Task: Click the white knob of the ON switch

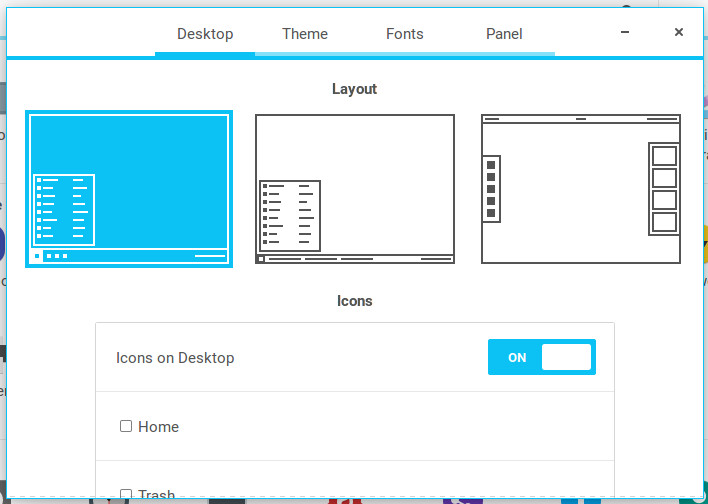Action: point(566,357)
